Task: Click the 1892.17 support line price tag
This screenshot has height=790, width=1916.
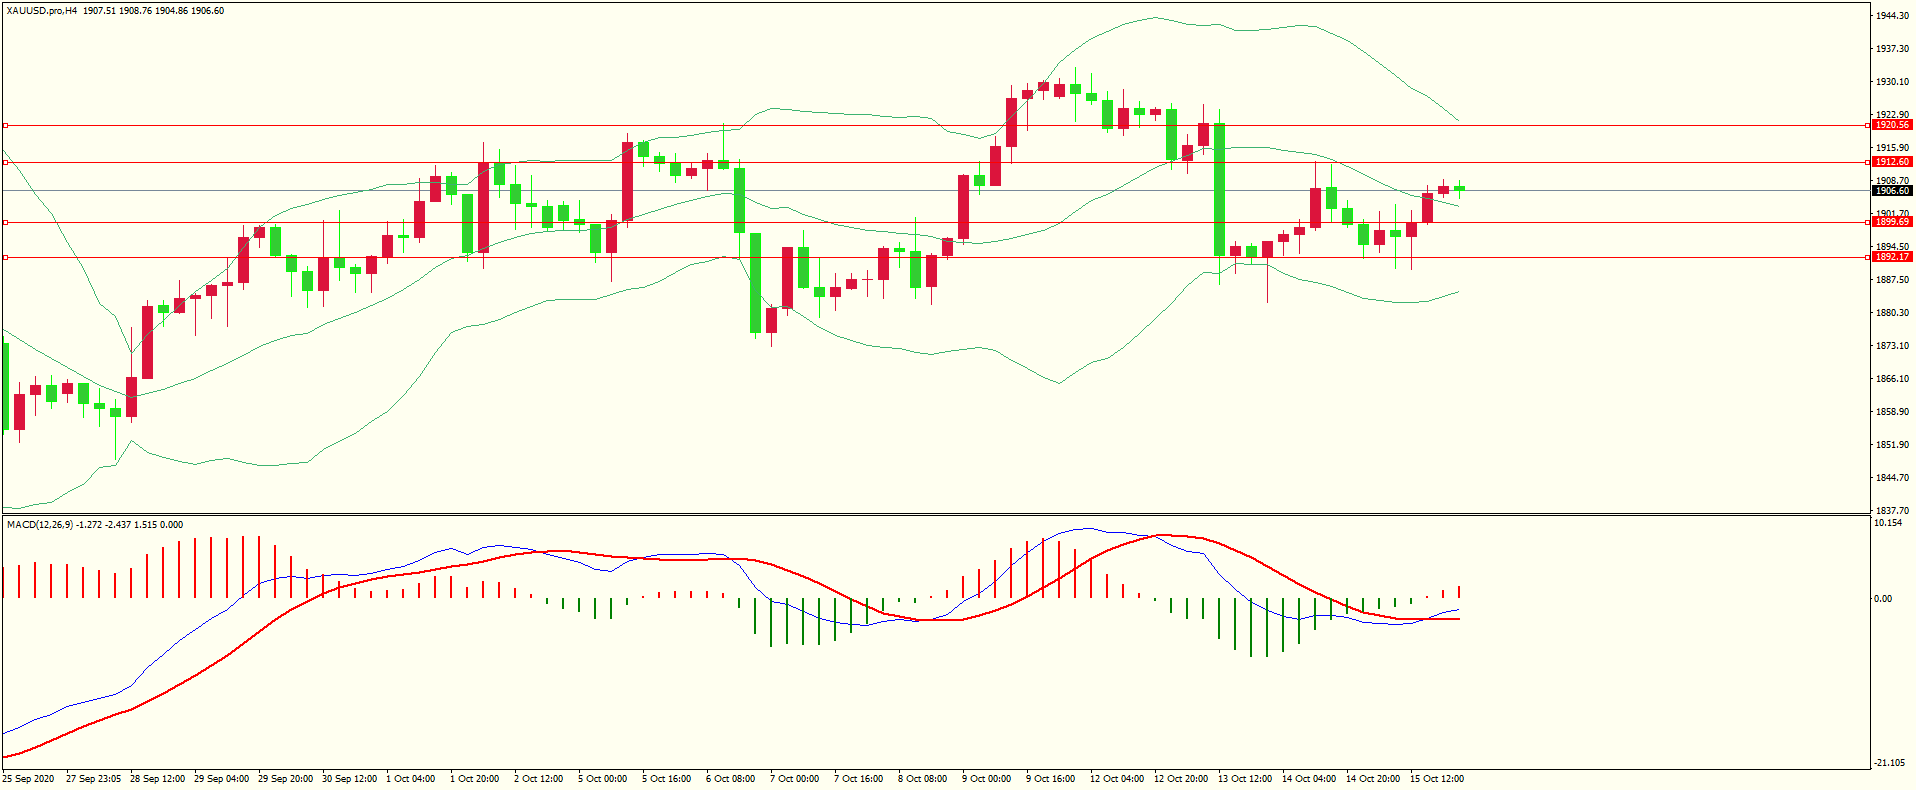Action: pyautogui.click(x=1891, y=257)
